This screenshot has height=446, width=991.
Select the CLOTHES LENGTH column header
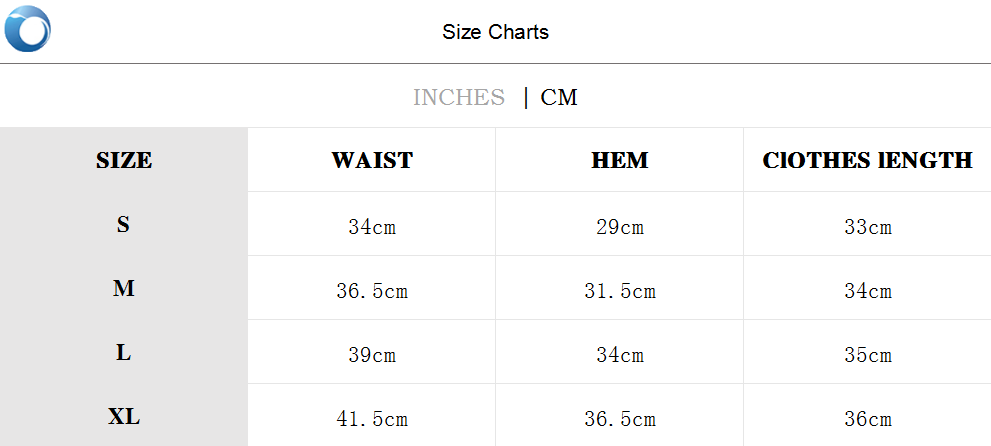867,160
